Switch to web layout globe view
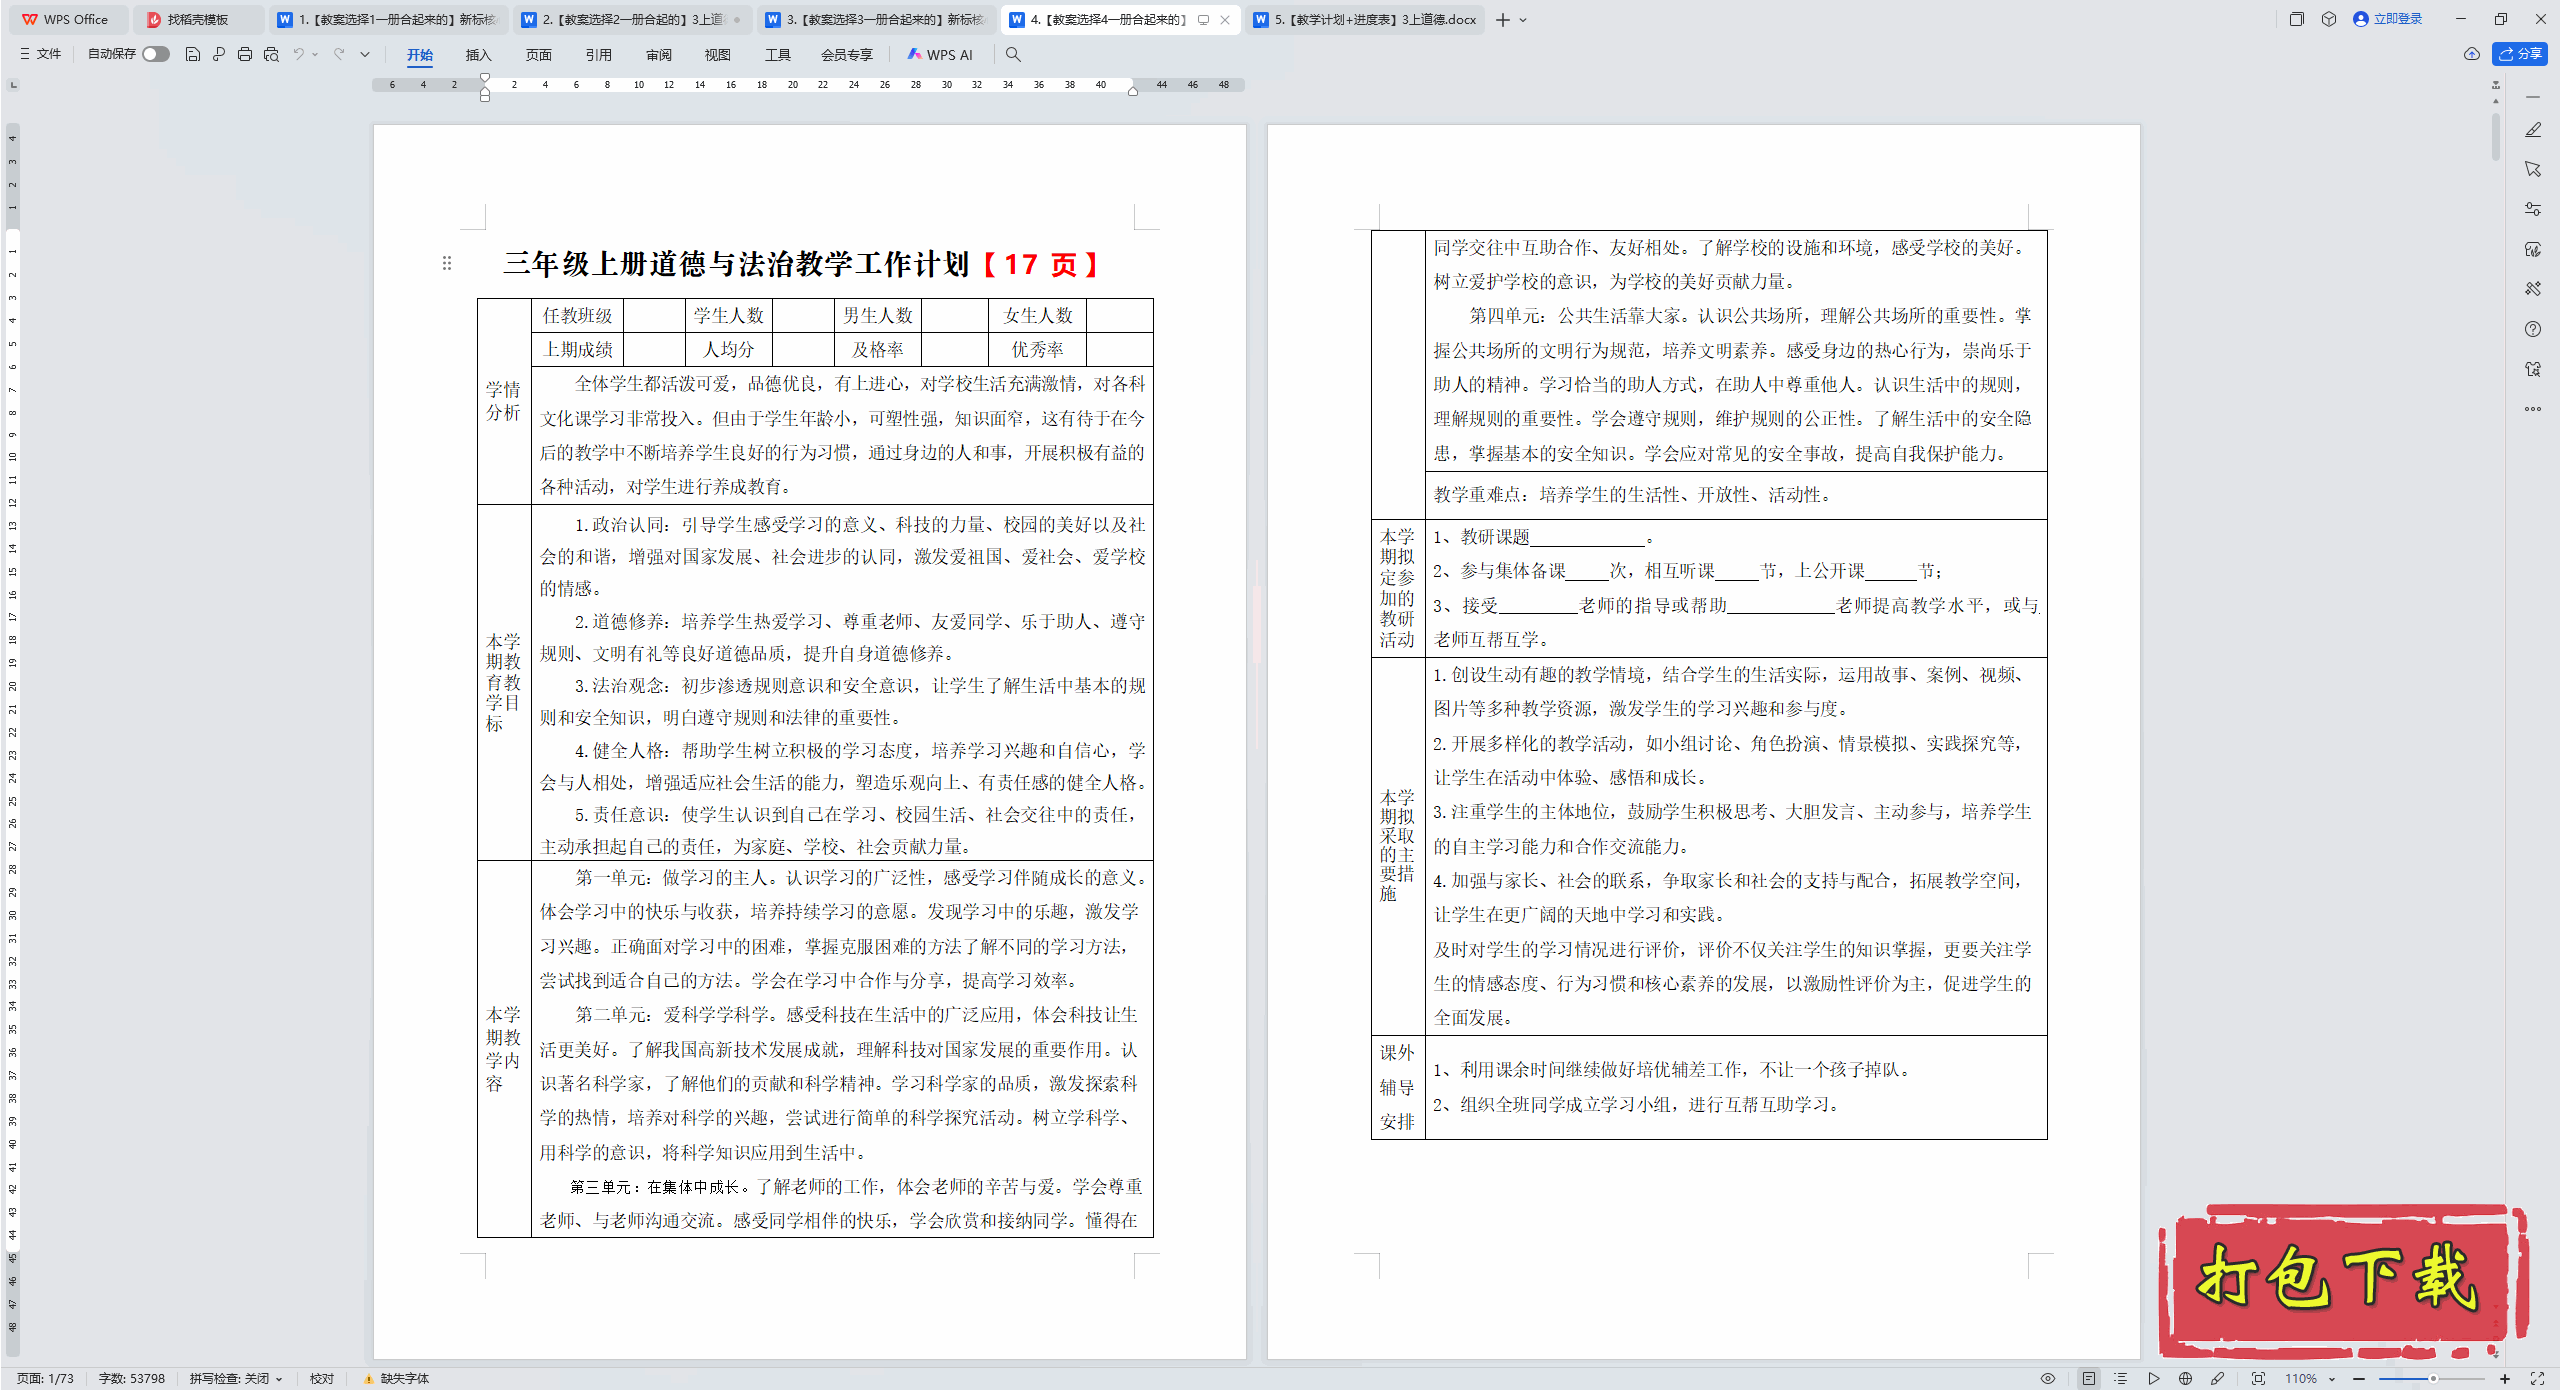 (x=2186, y=1378)
